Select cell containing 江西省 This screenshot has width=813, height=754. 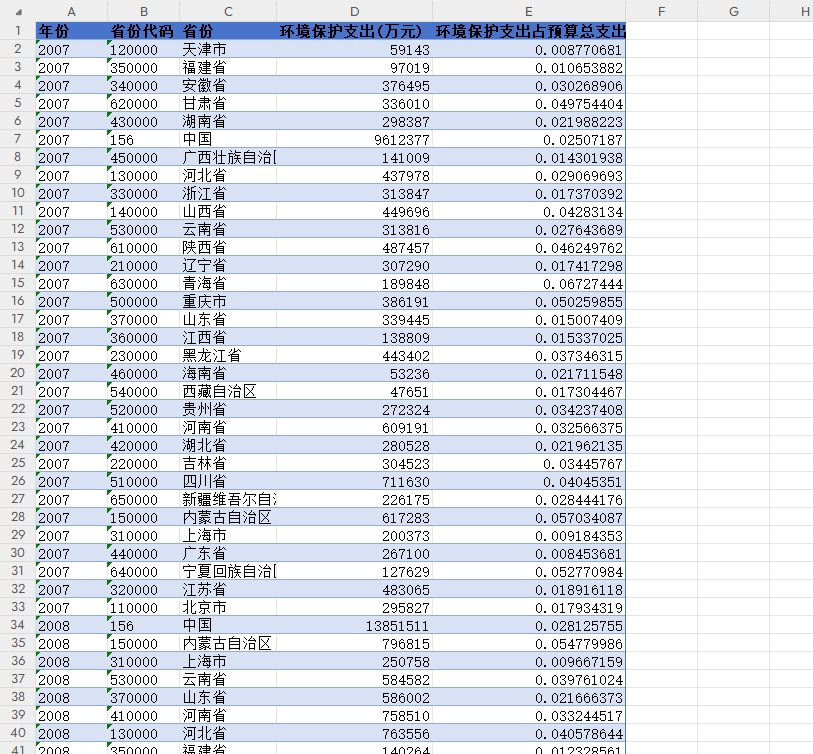click(228, 337)
